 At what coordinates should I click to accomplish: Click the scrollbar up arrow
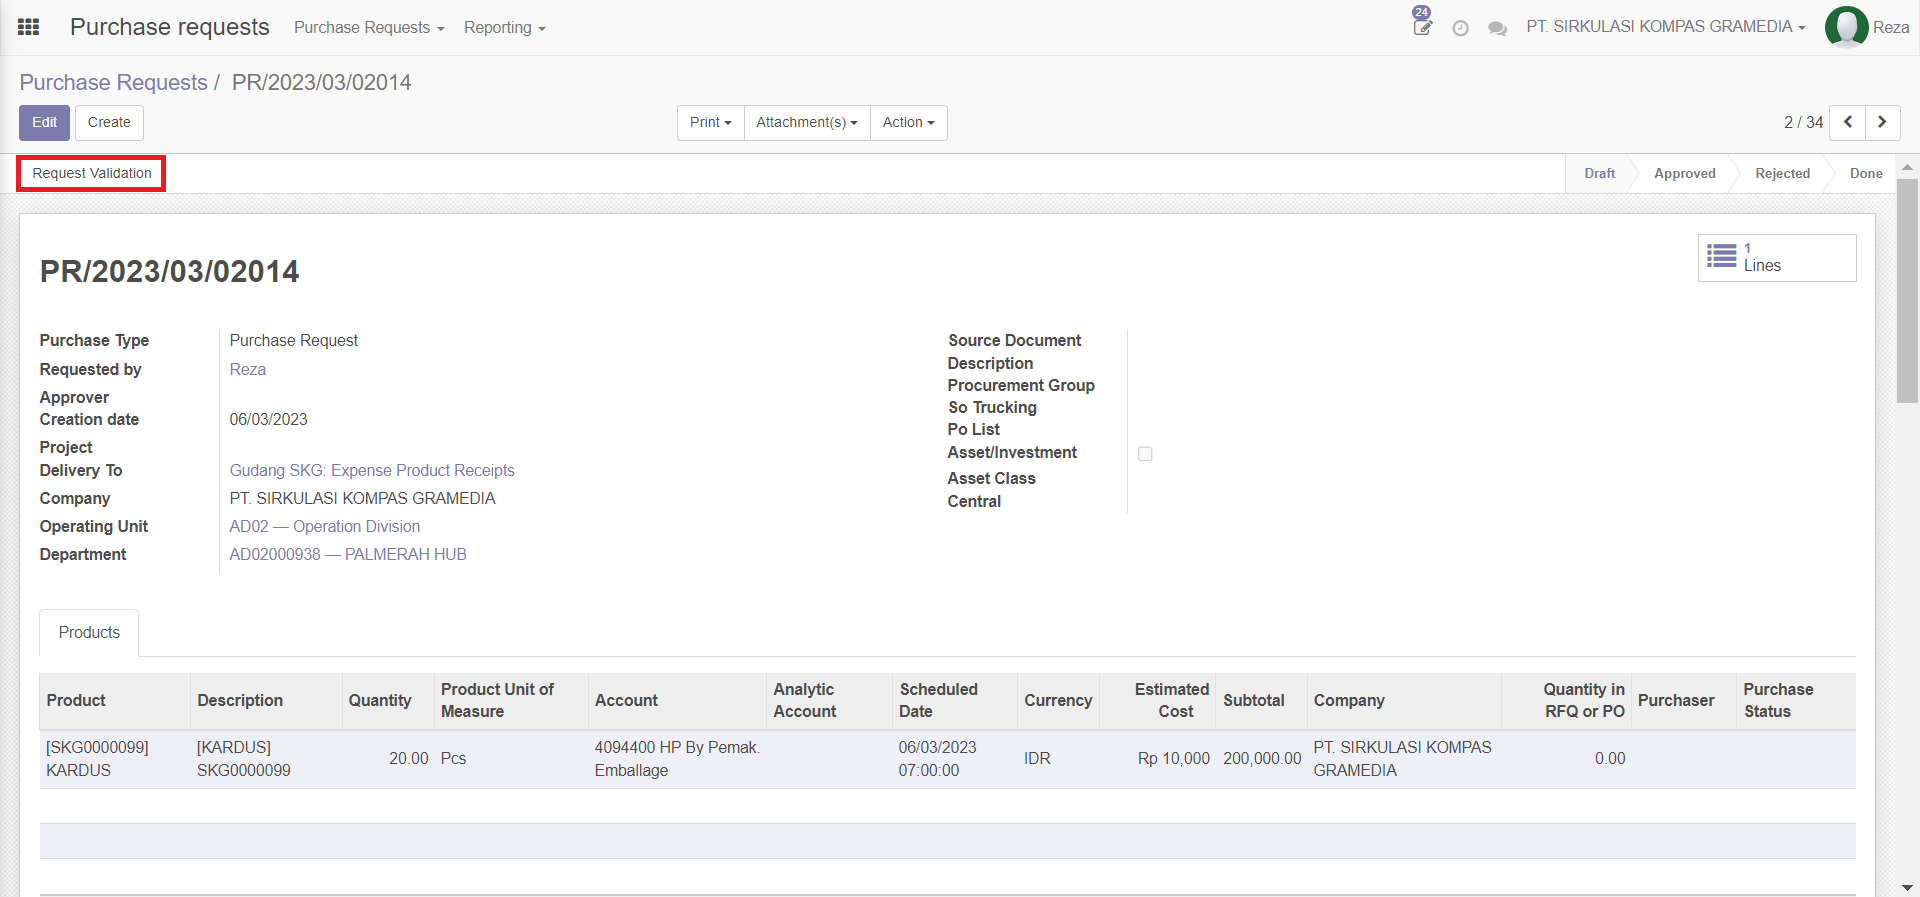(1908, 167)
